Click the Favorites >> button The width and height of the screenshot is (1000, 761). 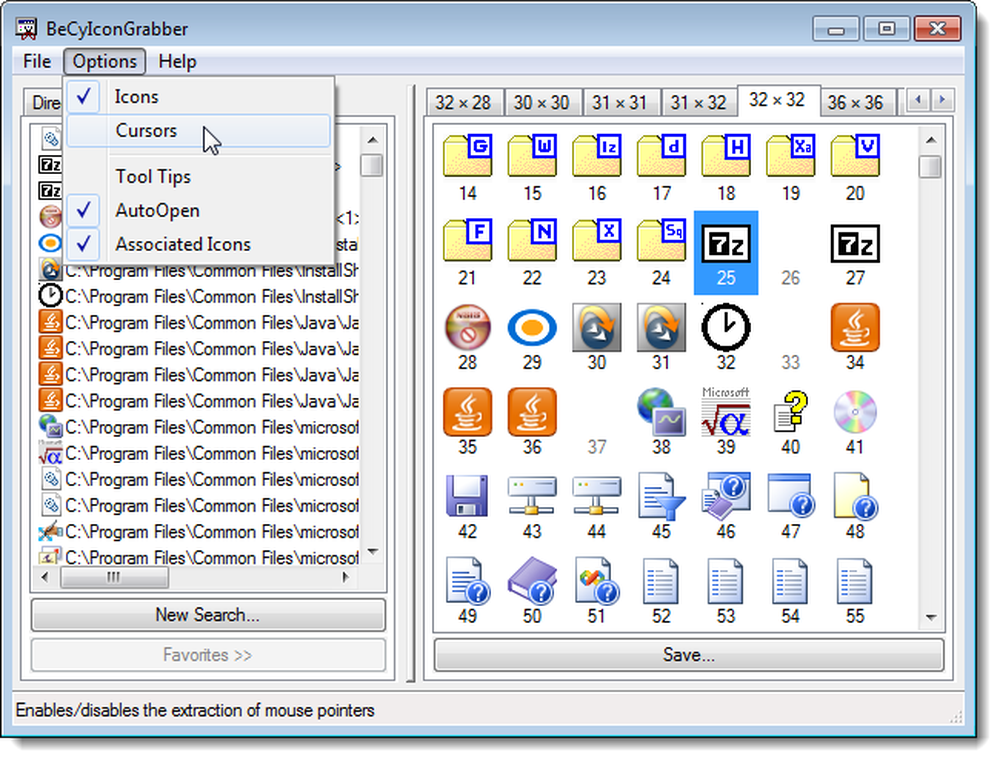coord(208,655)
